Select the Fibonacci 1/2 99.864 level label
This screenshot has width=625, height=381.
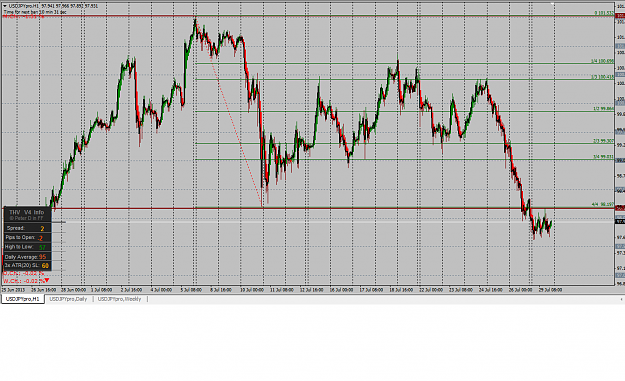point(603,108)
